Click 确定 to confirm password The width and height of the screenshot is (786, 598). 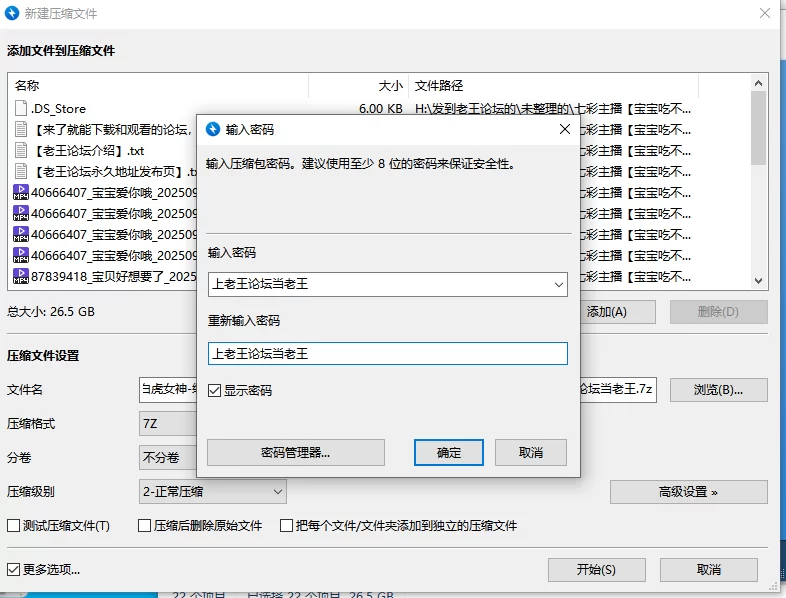coord(449,453)
